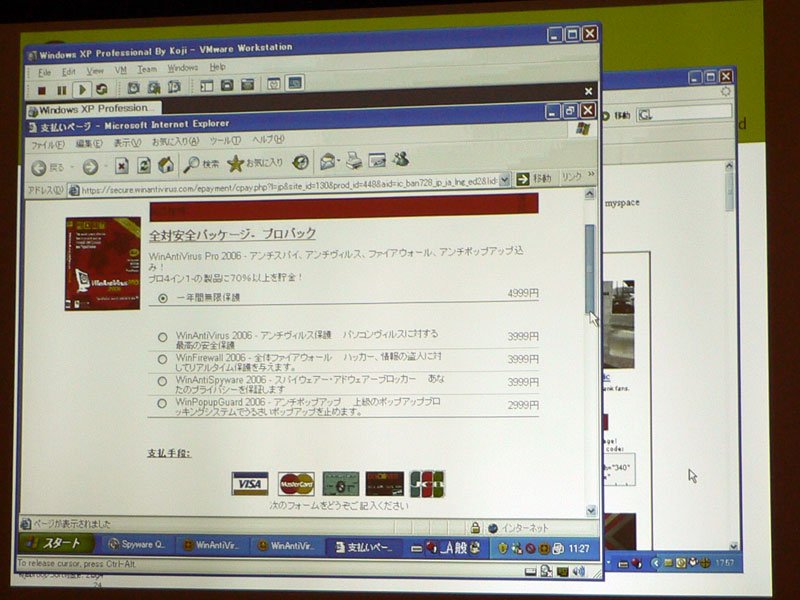This screenshot has height=600, width=800.
Task: Click the myspace text in background window
Action: 622,203
